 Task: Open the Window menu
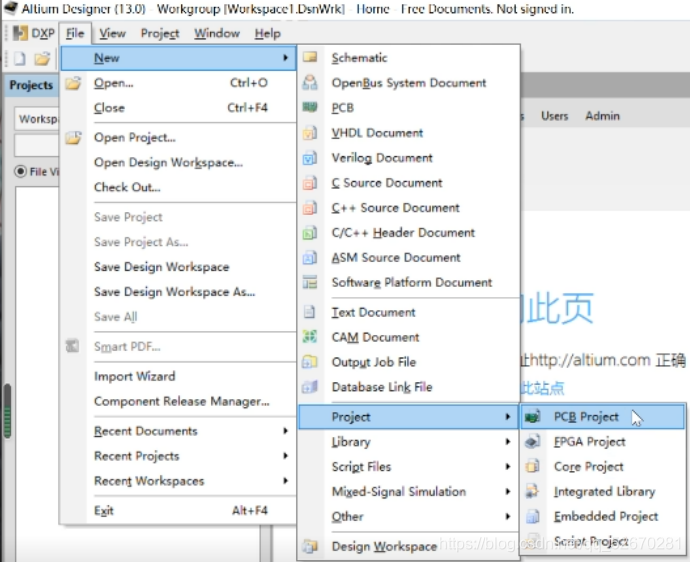point(217,33)
